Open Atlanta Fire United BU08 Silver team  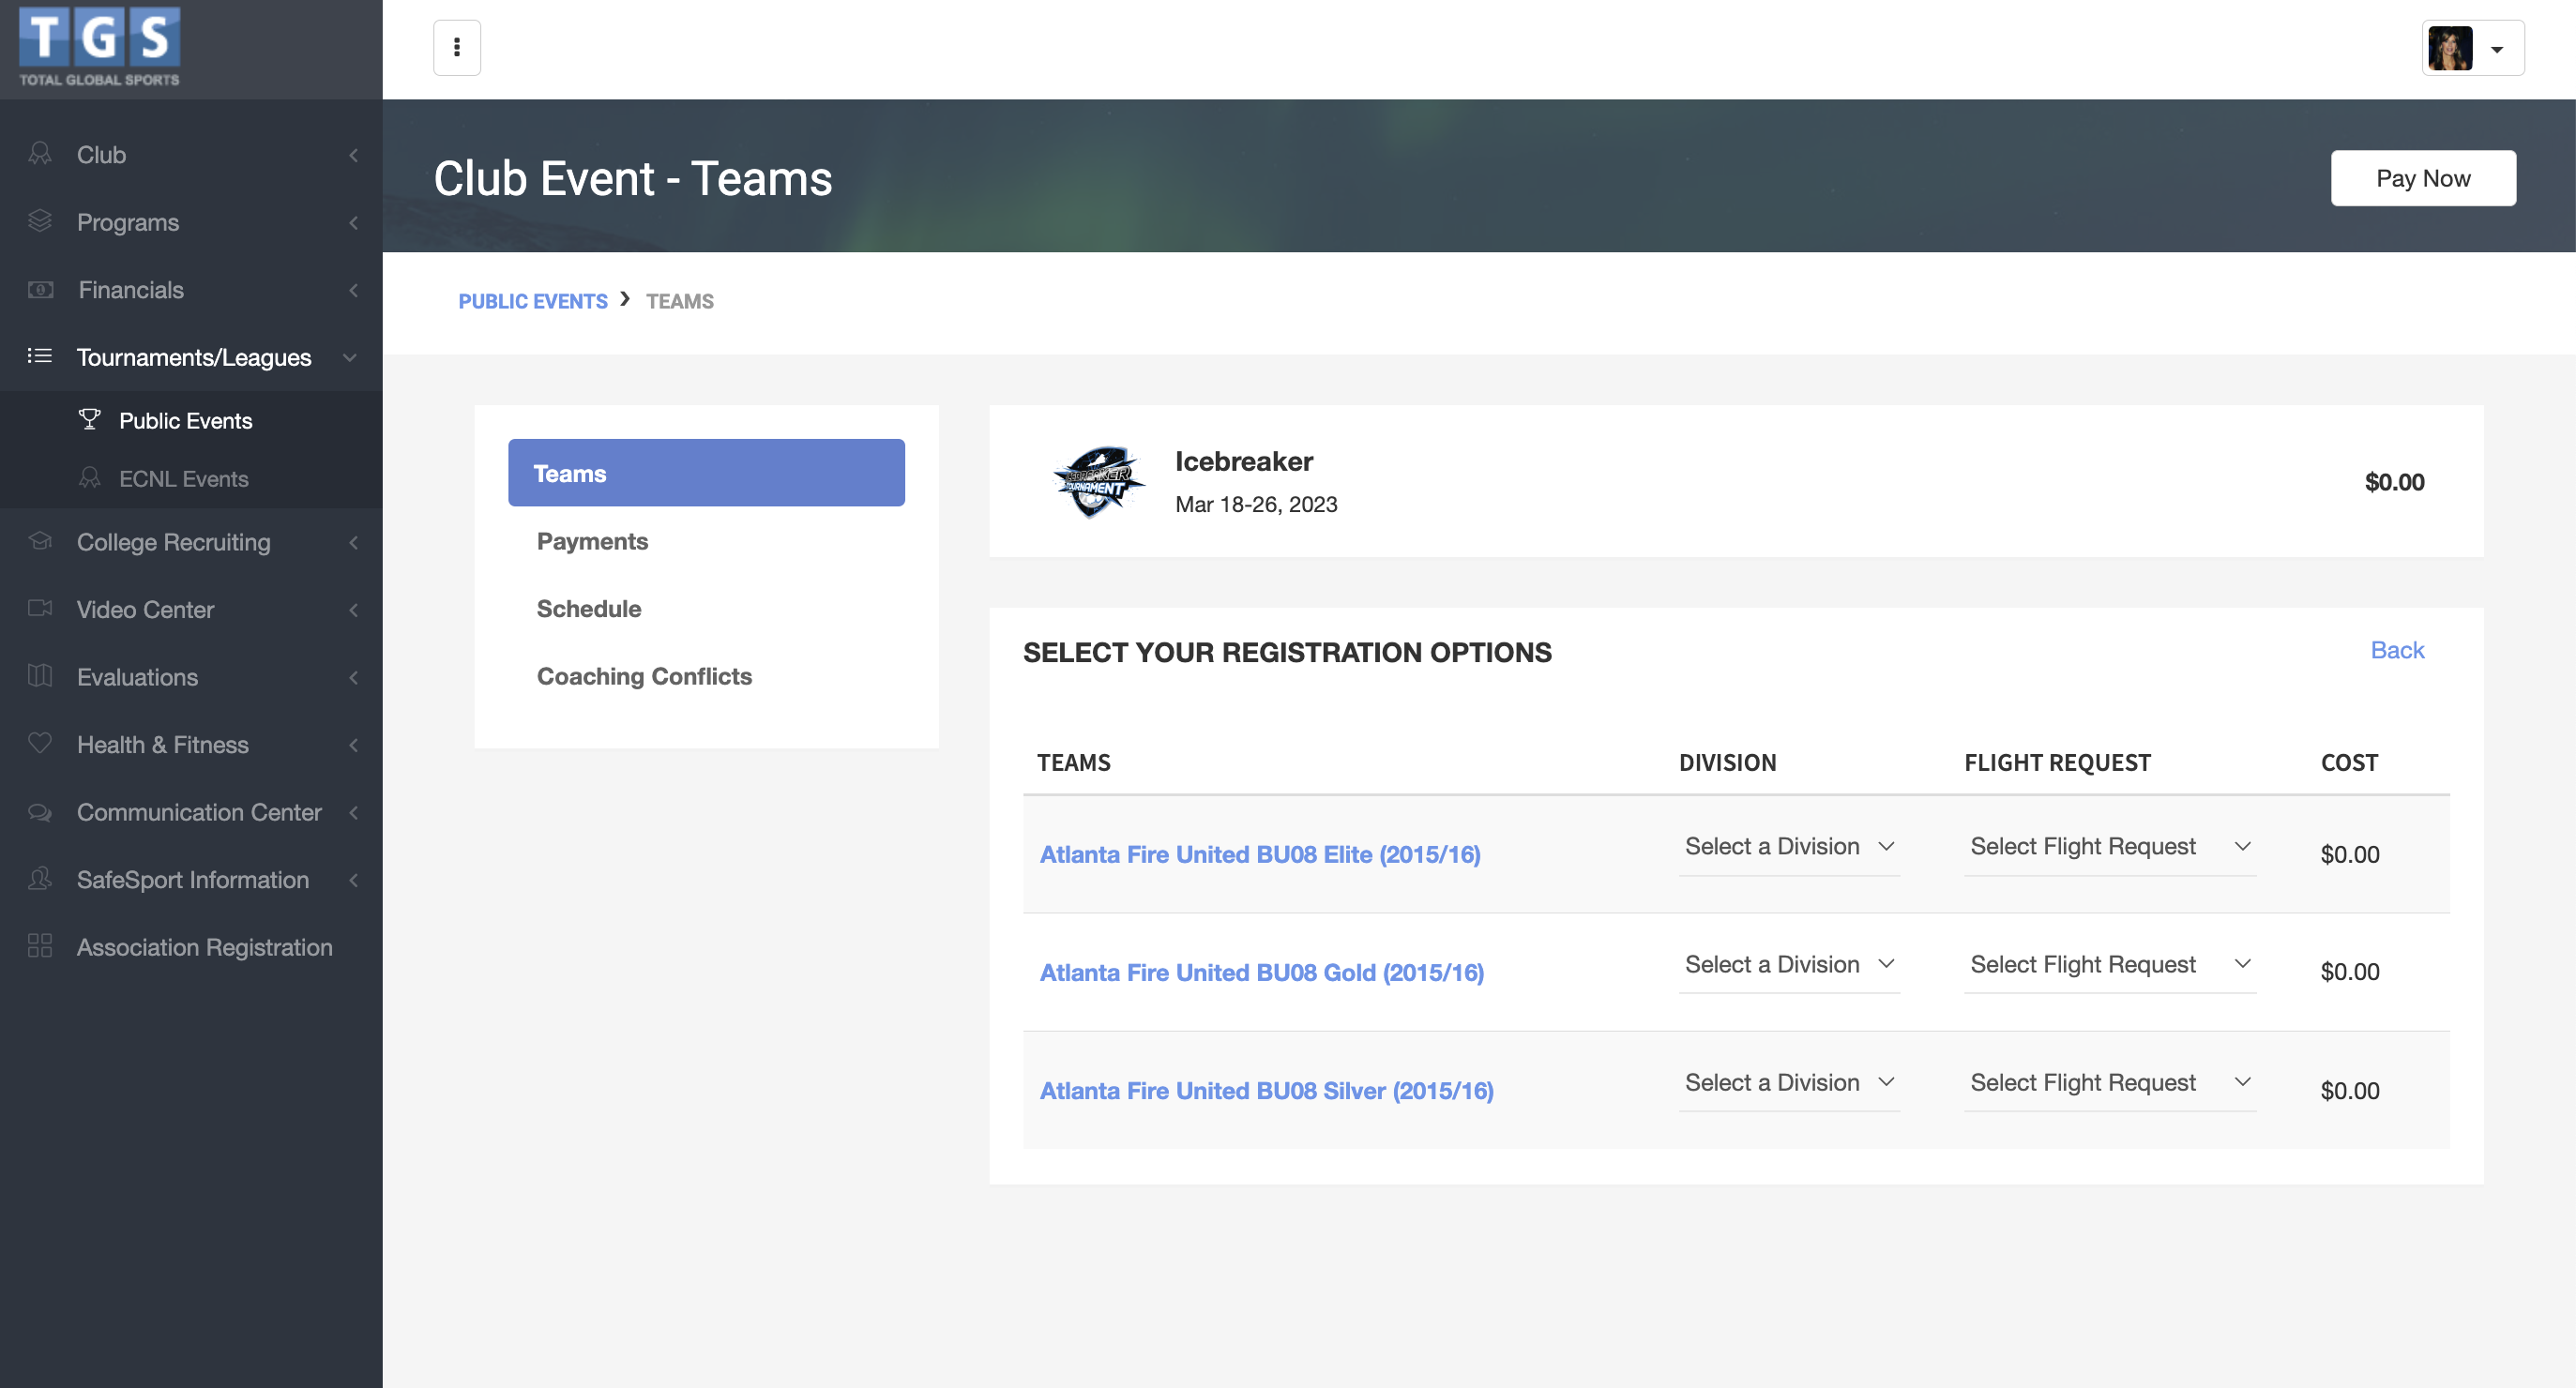tap(1266, 1090)
